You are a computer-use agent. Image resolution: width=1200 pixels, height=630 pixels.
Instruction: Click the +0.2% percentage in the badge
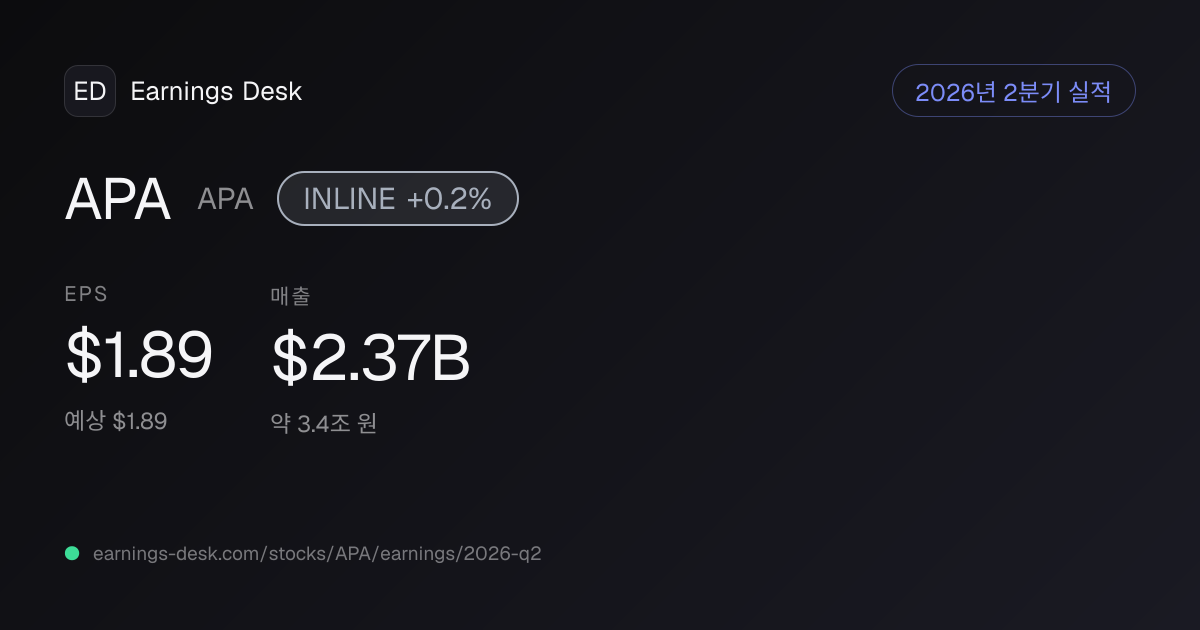[449, 199]
